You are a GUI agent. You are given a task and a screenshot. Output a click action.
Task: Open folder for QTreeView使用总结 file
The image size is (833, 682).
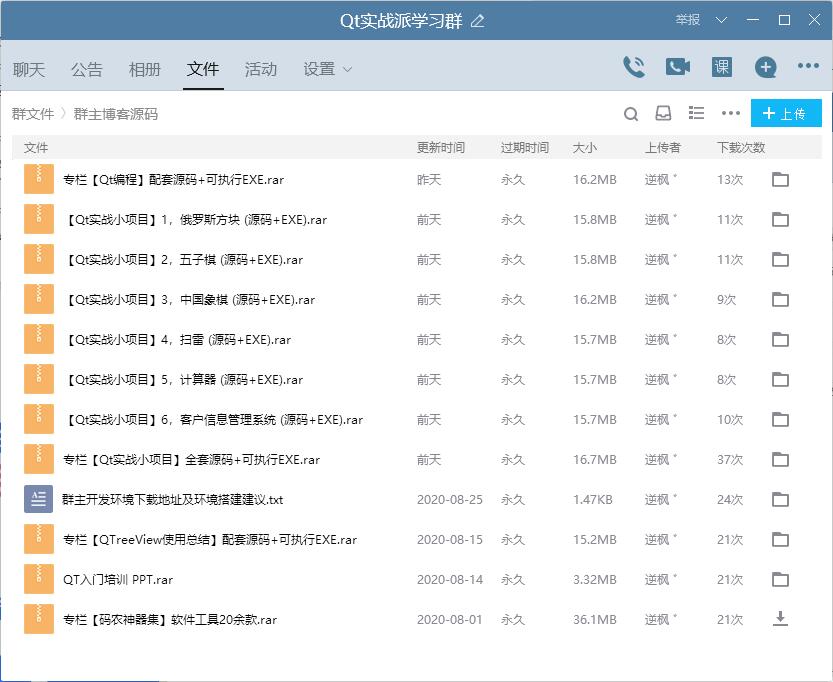tap(780, 540)
